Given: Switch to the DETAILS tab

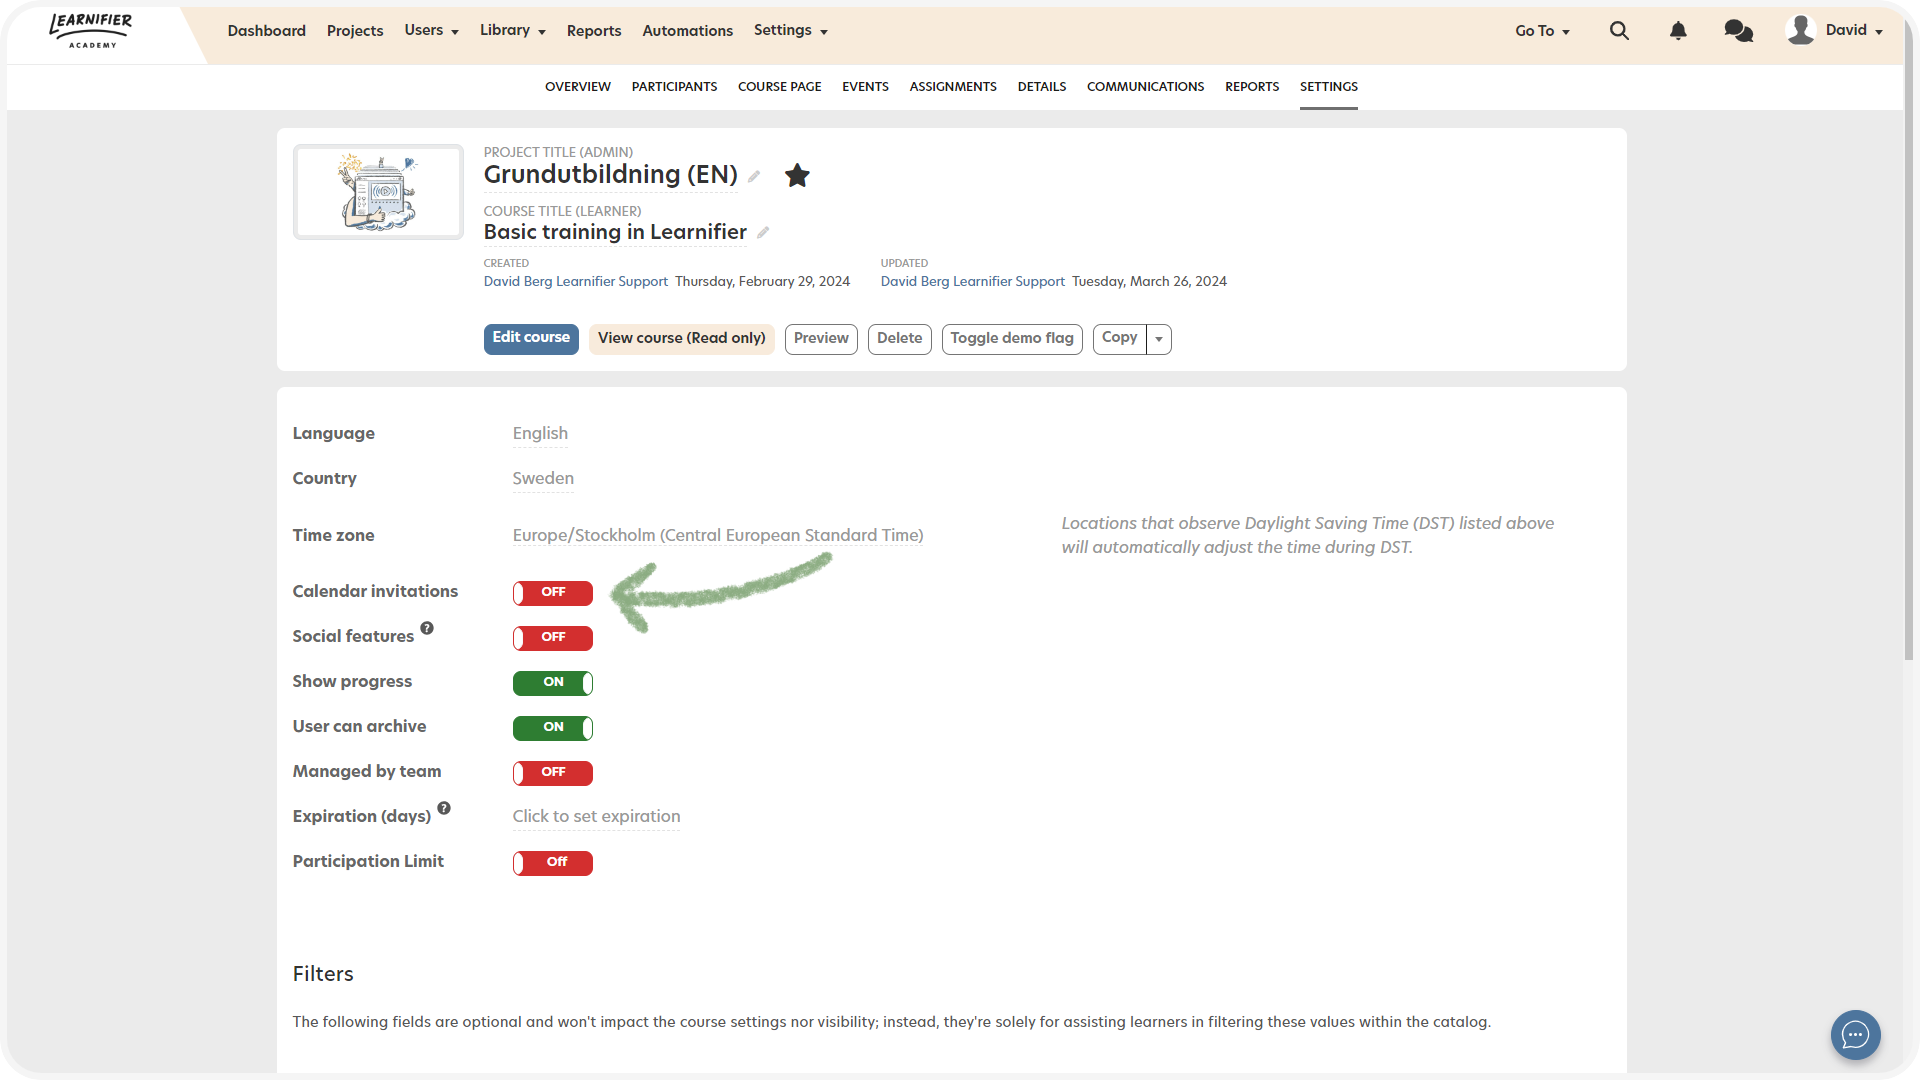Looking at the screenshot, I should [1042, 87].
